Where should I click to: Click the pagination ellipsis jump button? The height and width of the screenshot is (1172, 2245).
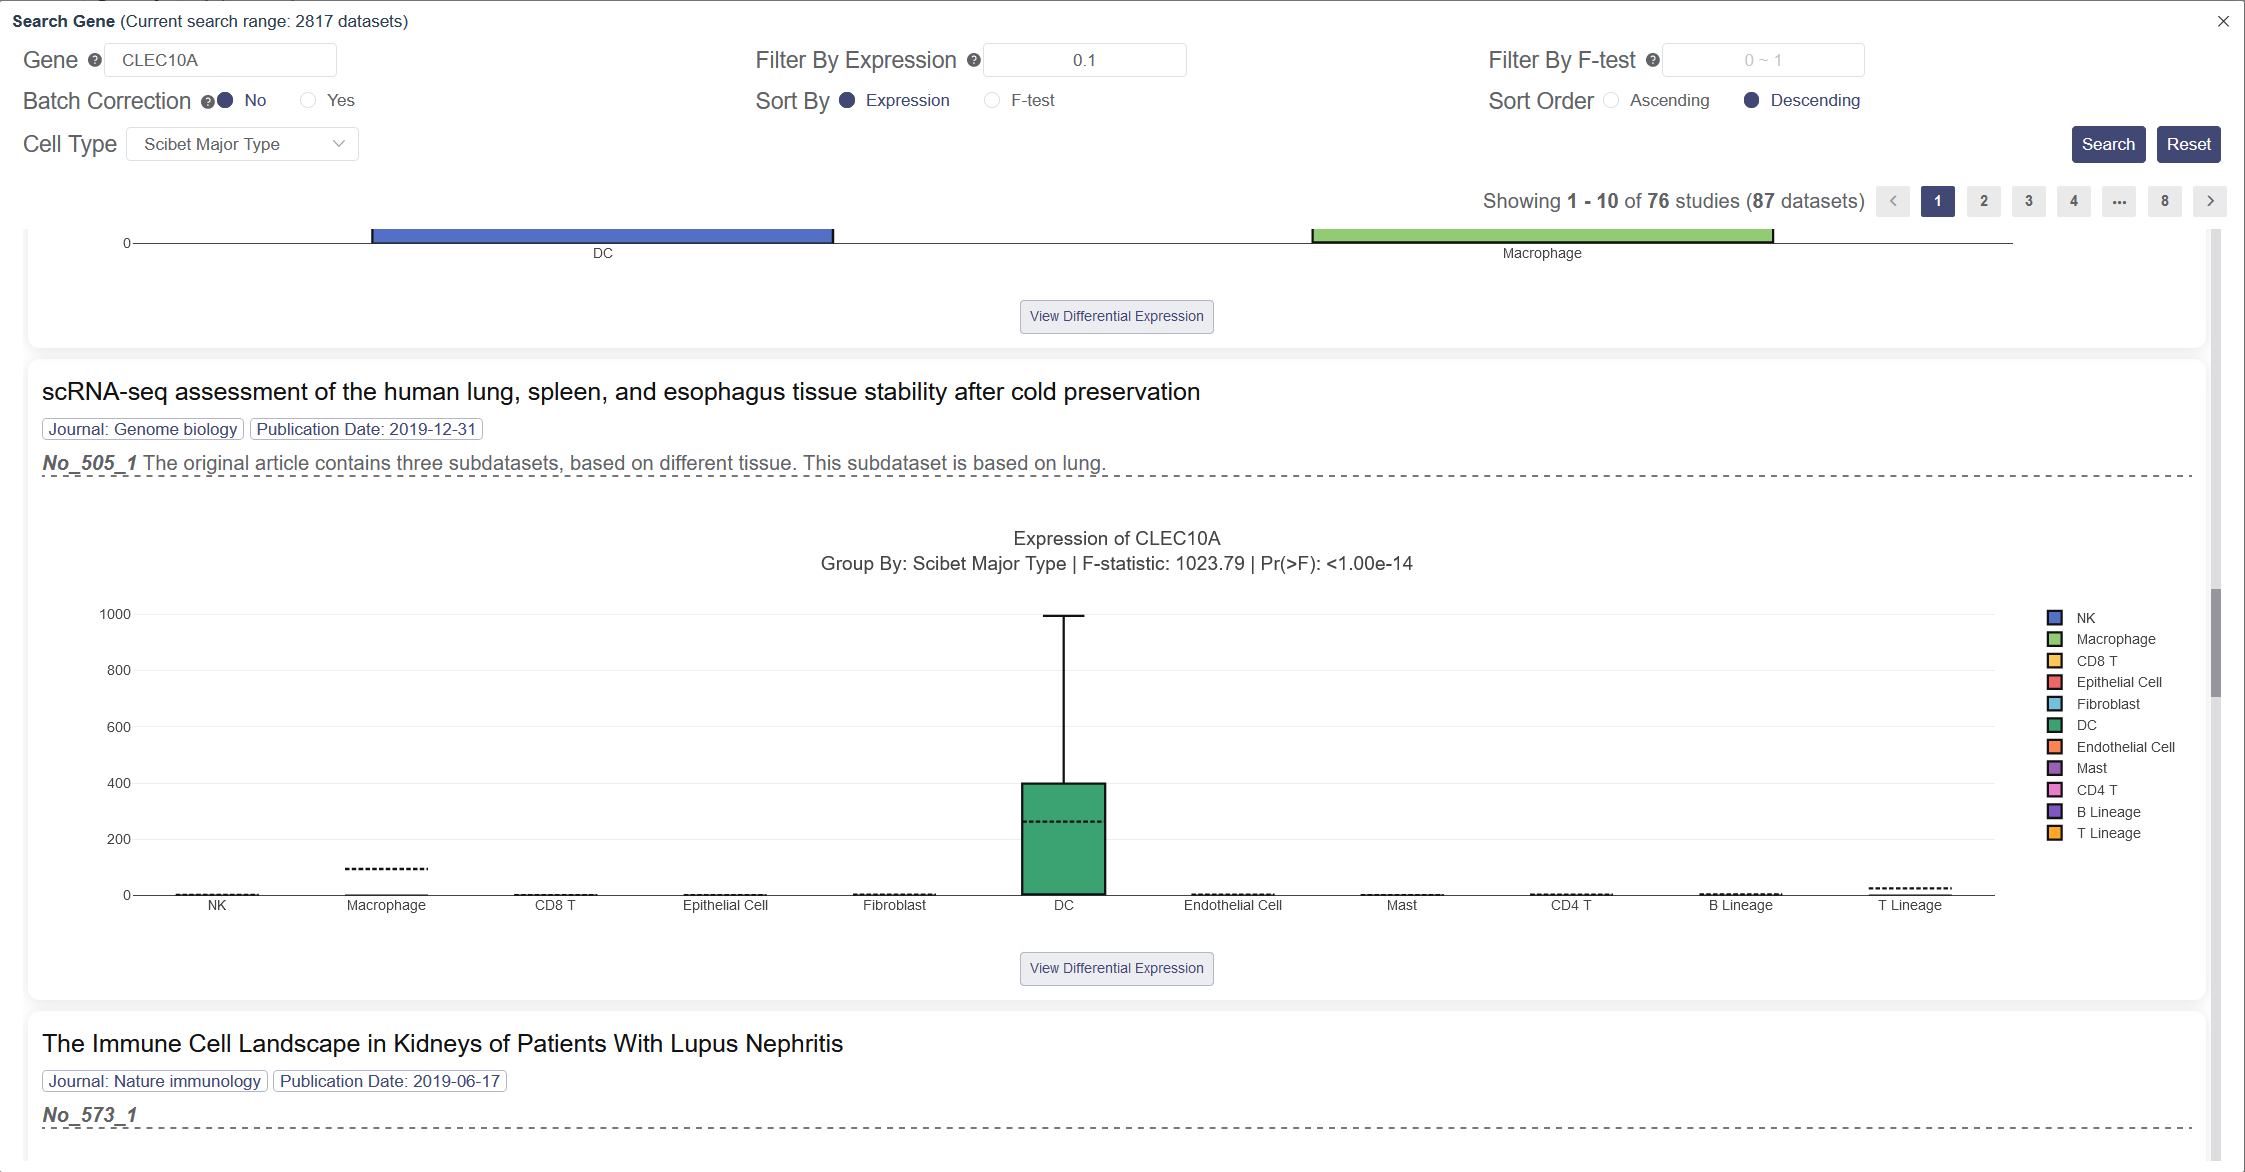(2119, 201)
